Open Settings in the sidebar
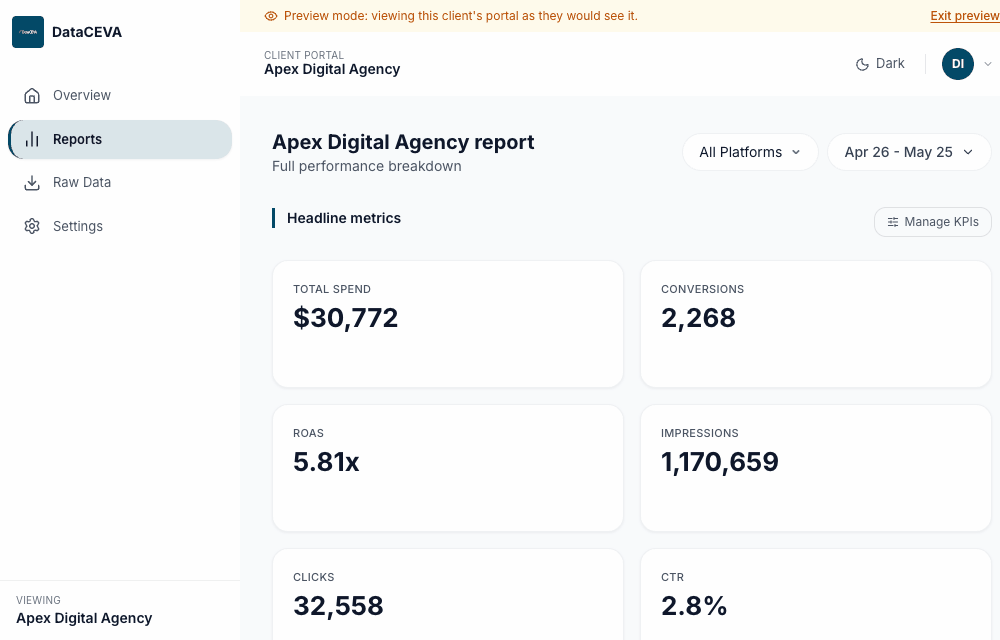 click(x=120, y=226)
